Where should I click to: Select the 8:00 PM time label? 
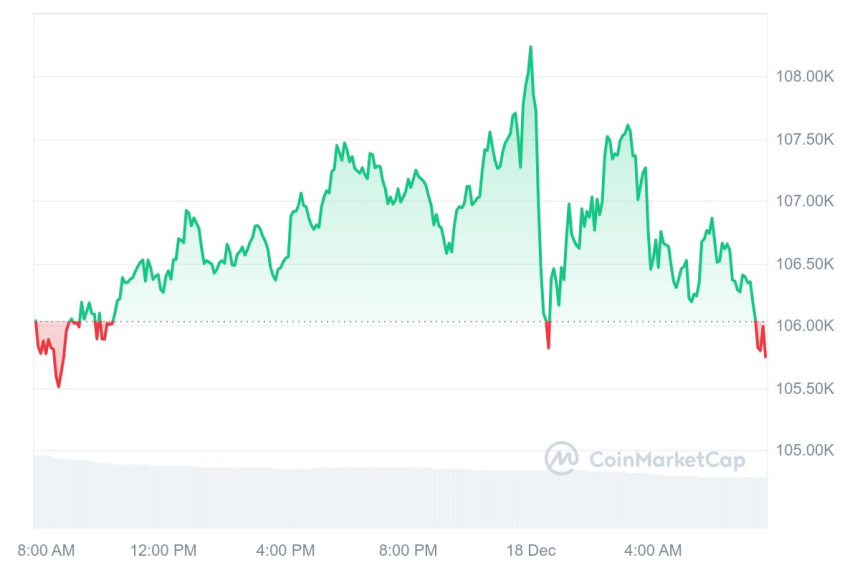point(409,550)
